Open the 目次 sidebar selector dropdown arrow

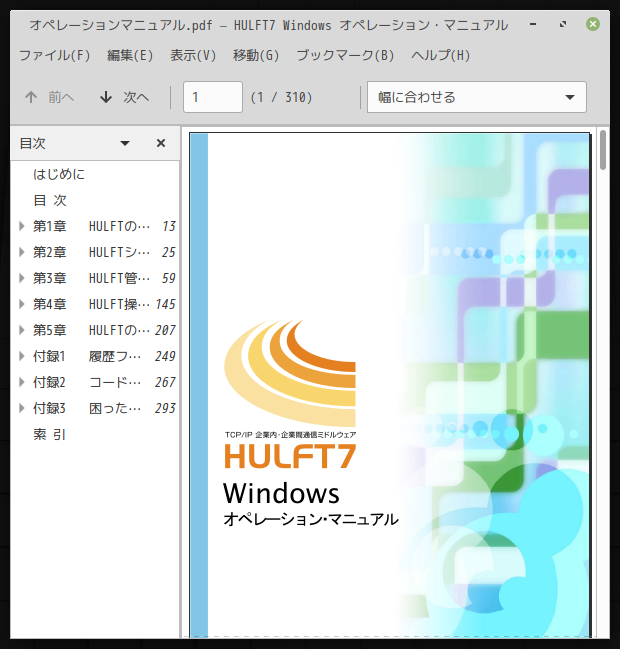[125, 144]
